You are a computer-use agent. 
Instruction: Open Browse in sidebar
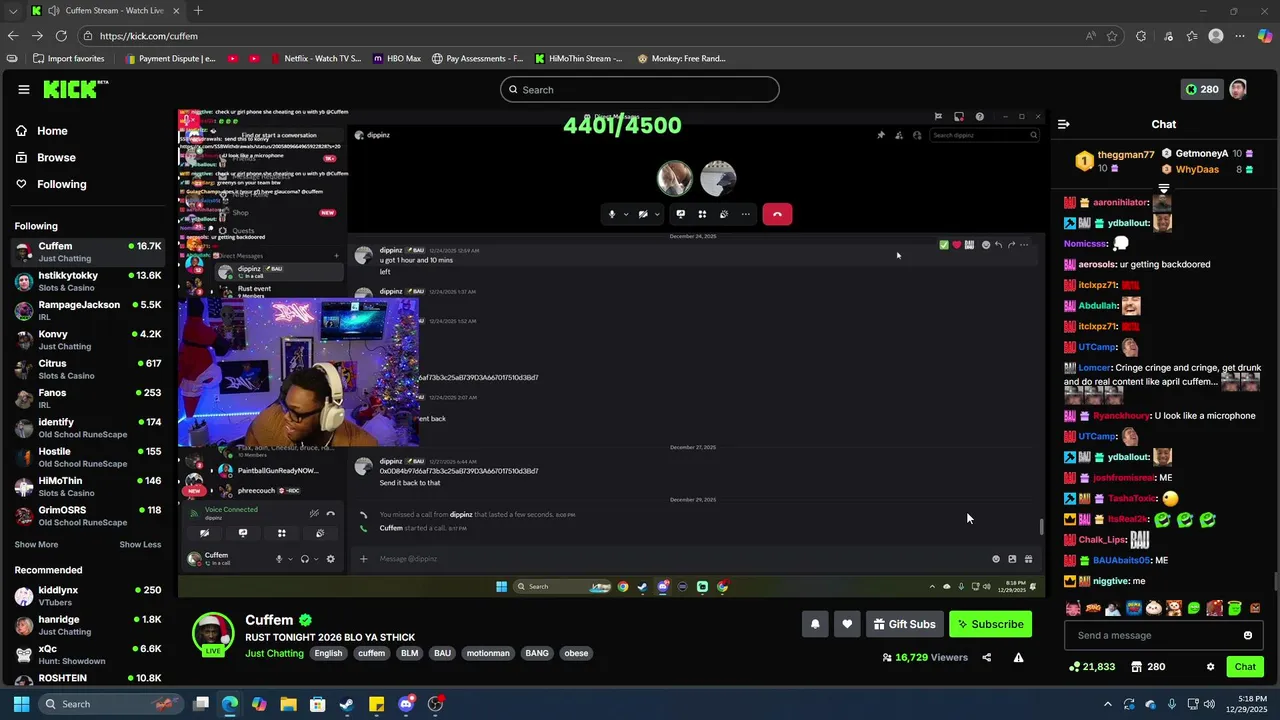pos(46,157)
